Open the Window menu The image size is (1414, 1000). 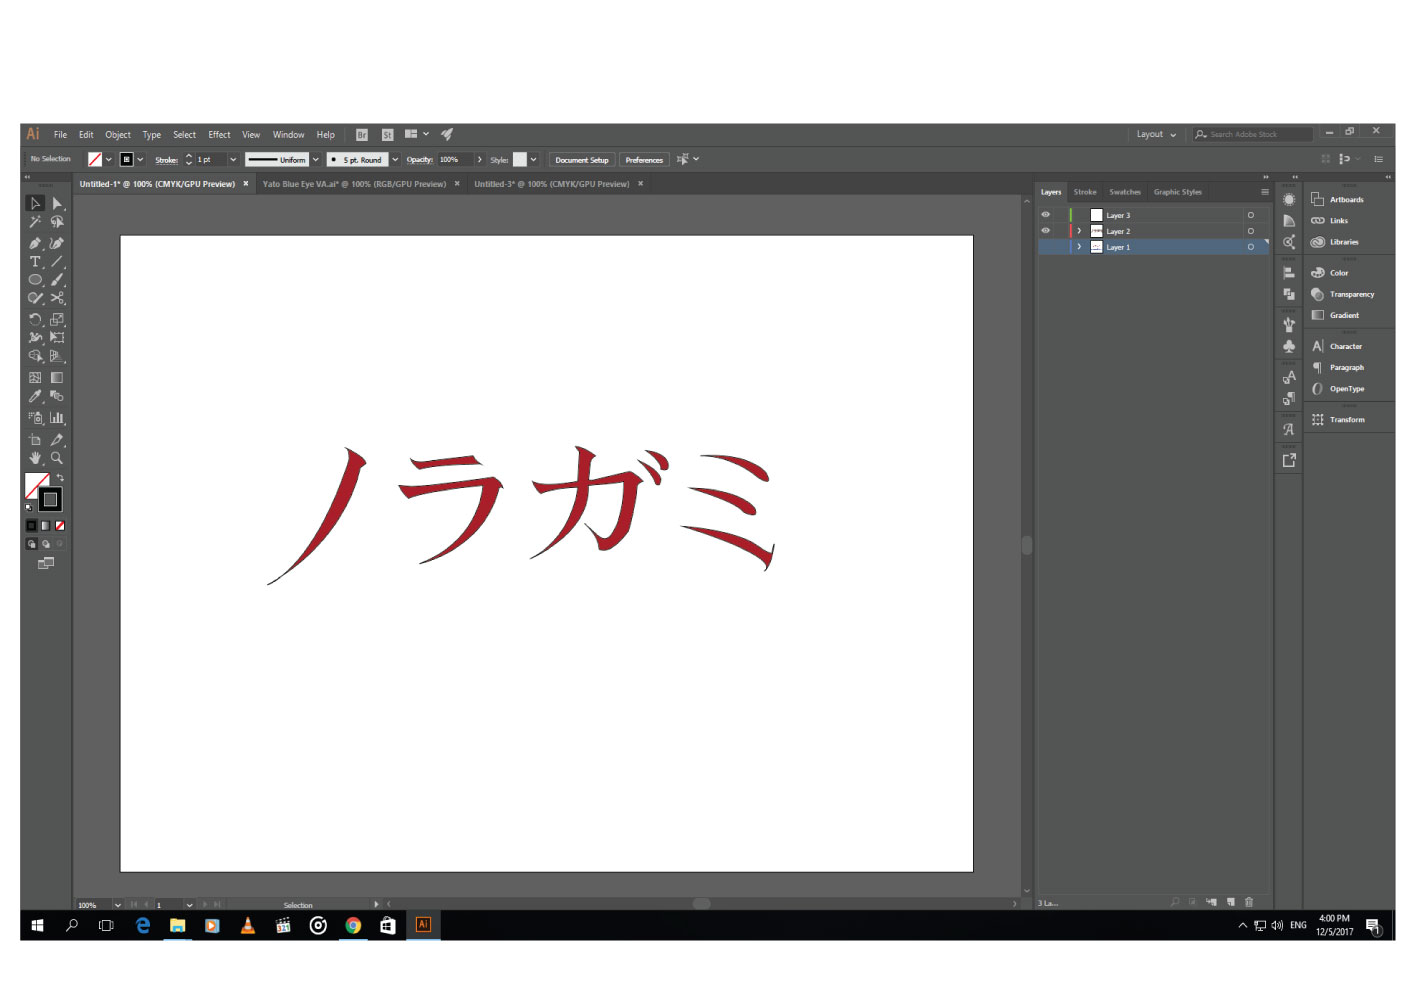pos(289,135)
